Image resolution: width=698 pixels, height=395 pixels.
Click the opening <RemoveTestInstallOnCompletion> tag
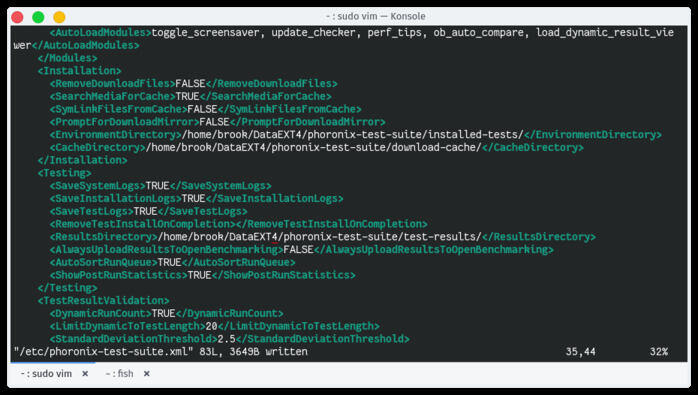[x=142, y=224]
